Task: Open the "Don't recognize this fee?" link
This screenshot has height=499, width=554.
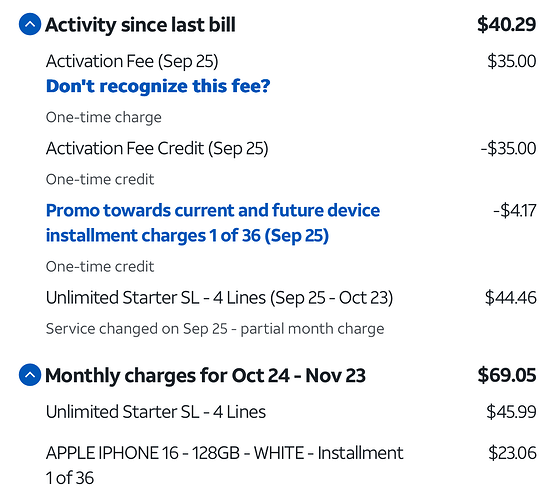Action: (158, 86)
